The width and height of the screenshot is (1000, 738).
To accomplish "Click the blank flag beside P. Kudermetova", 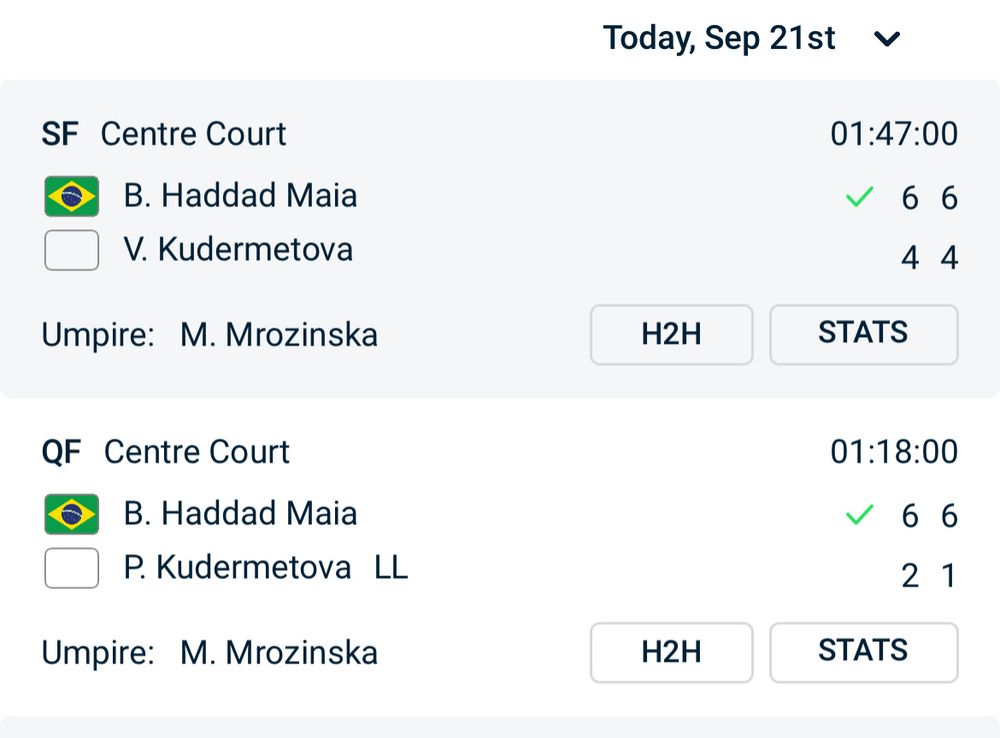I will click(x=71, y=568).
